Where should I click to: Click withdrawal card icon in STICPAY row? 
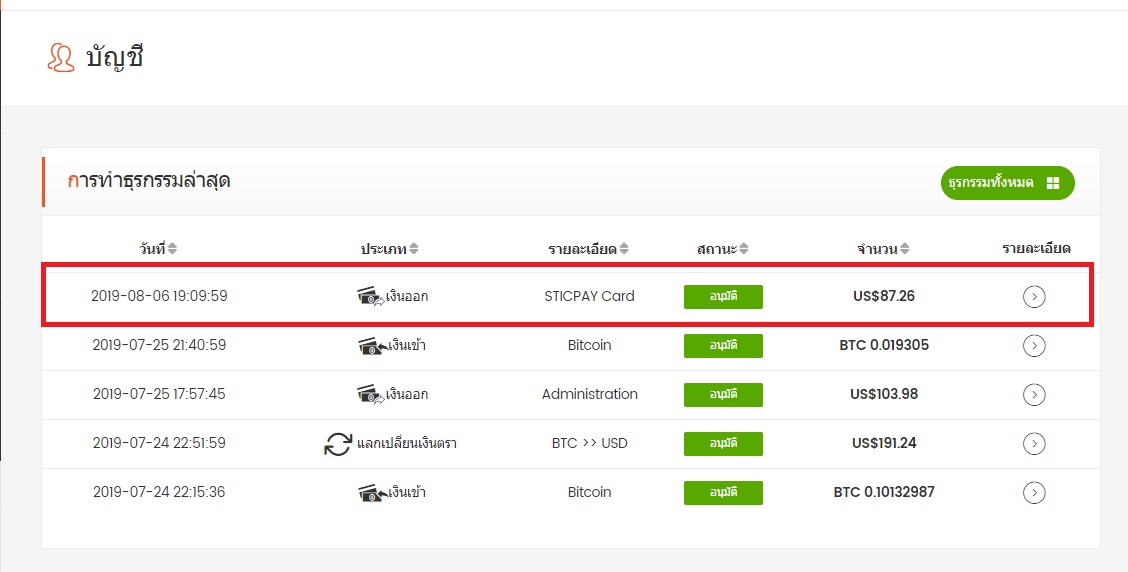pyautogui.click(x=370, y=296)
